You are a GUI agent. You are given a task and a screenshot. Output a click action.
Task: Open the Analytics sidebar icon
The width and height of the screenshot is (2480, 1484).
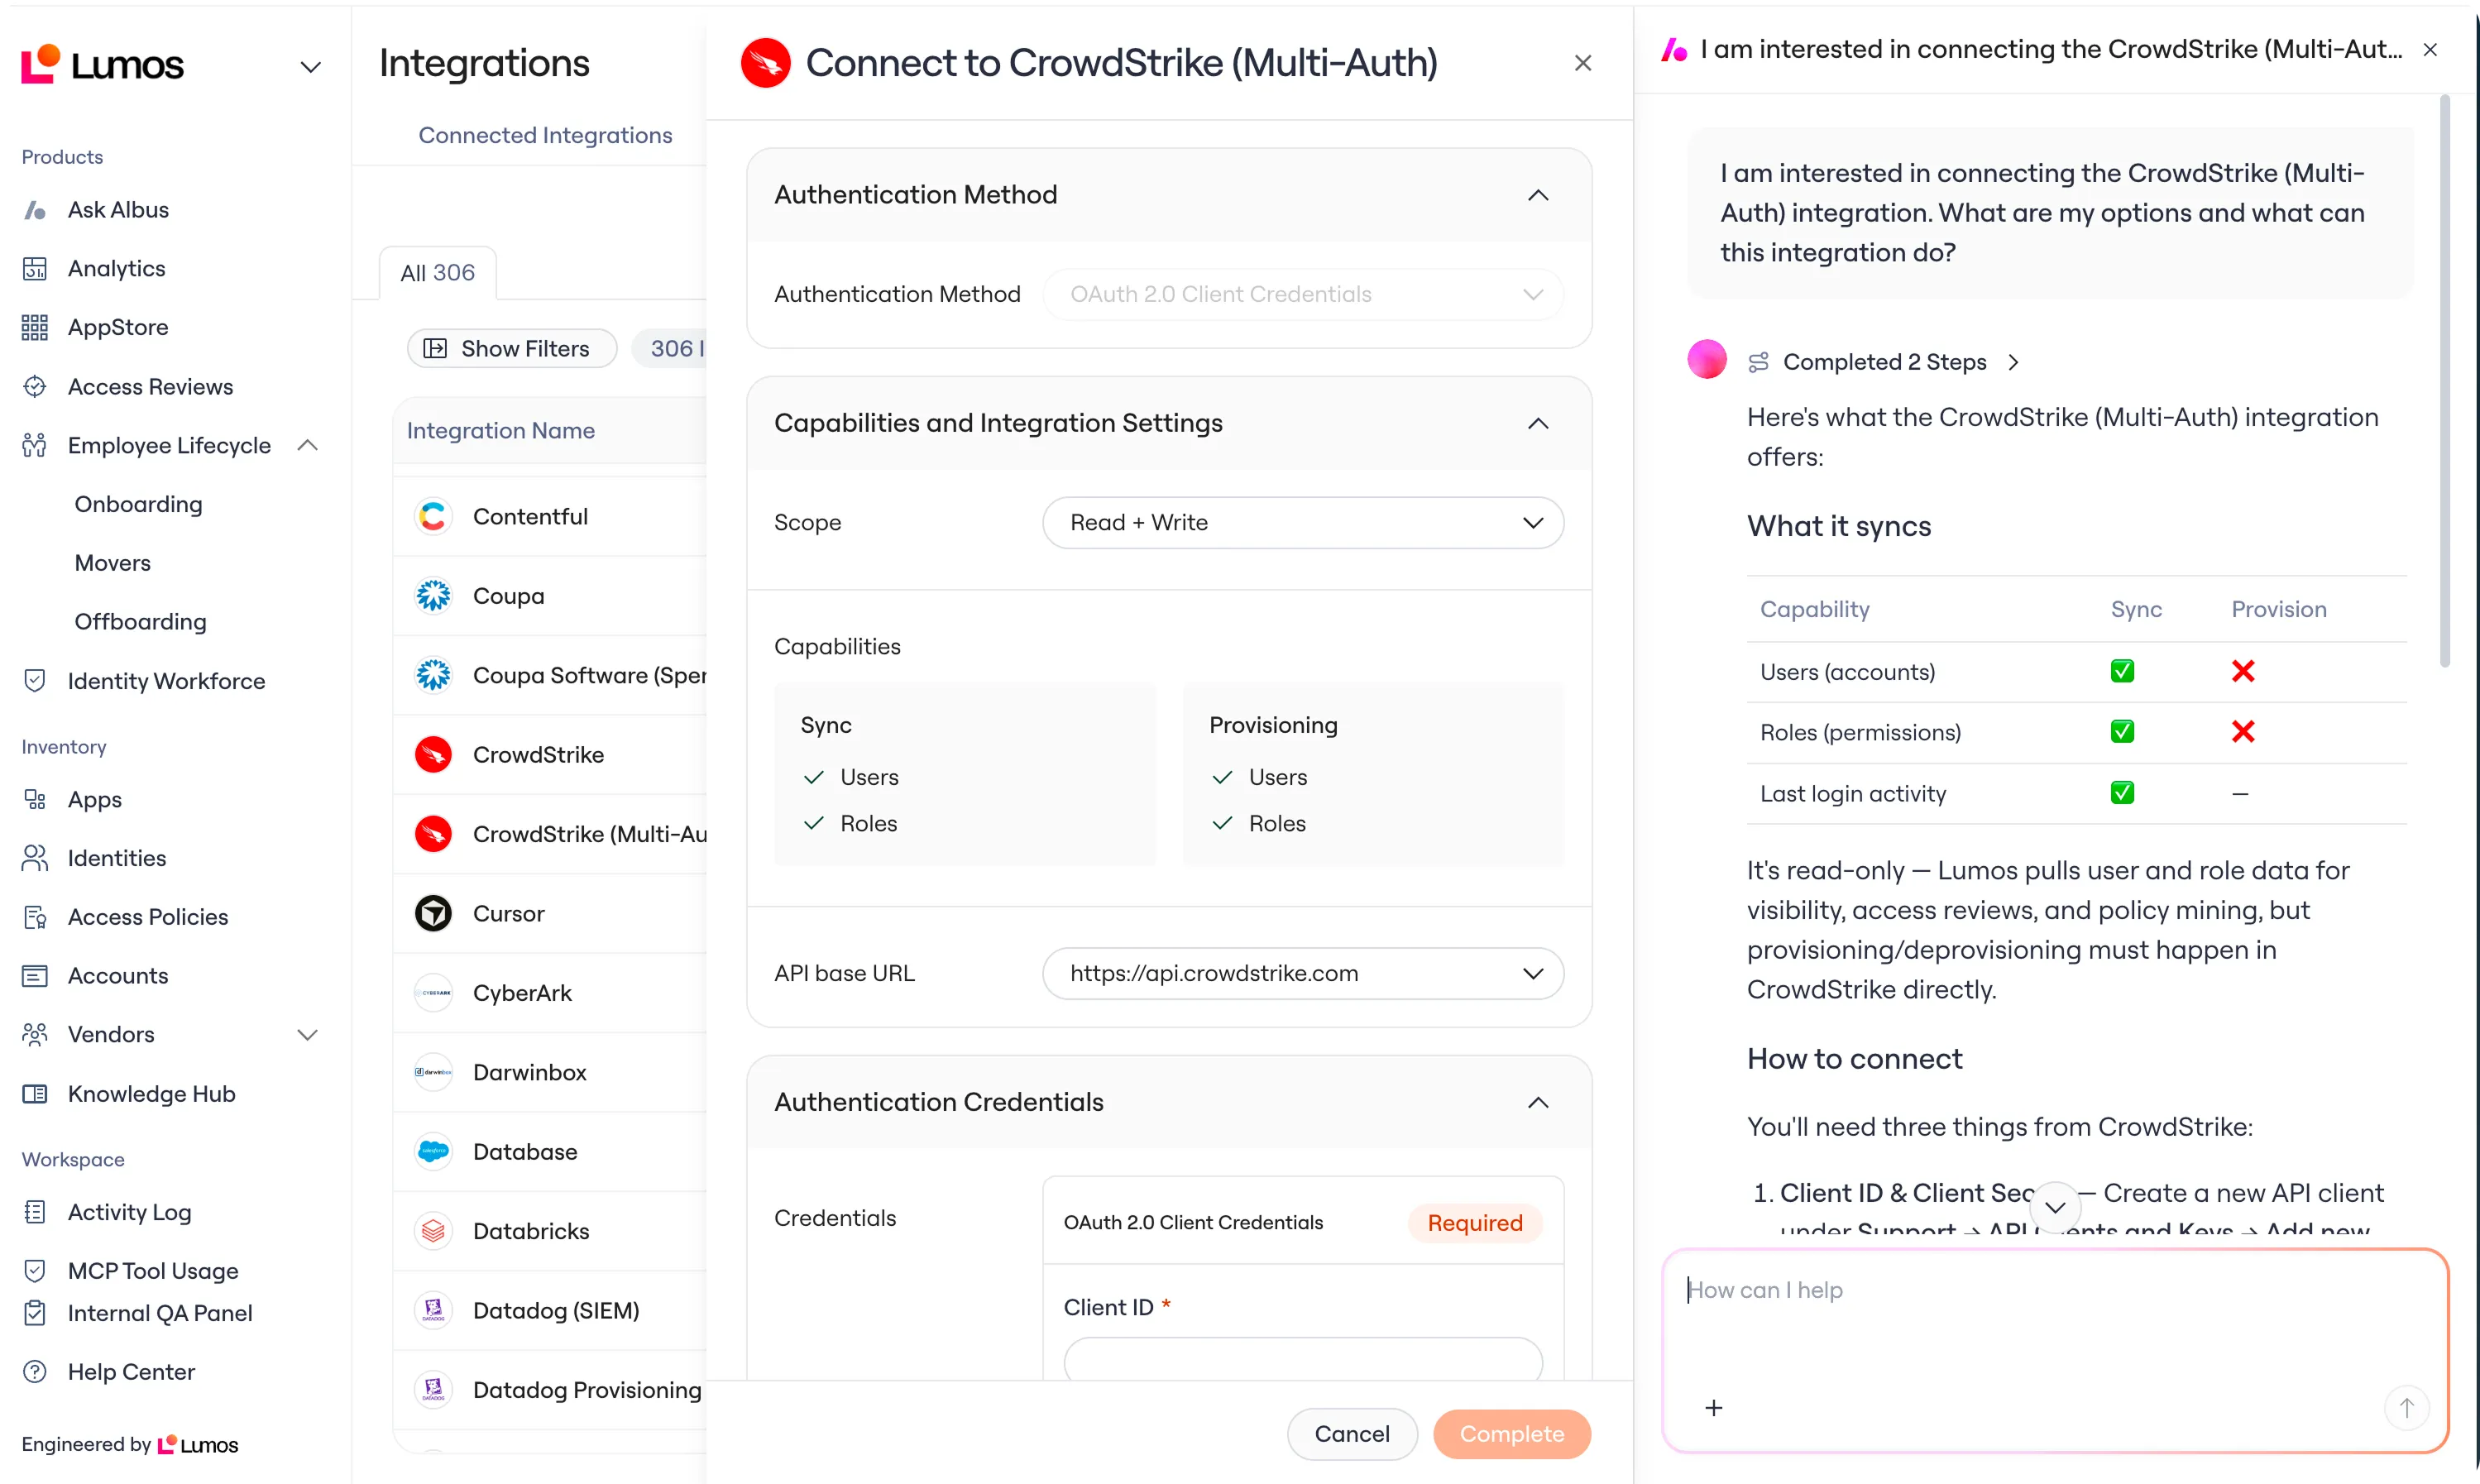point(35,269)
